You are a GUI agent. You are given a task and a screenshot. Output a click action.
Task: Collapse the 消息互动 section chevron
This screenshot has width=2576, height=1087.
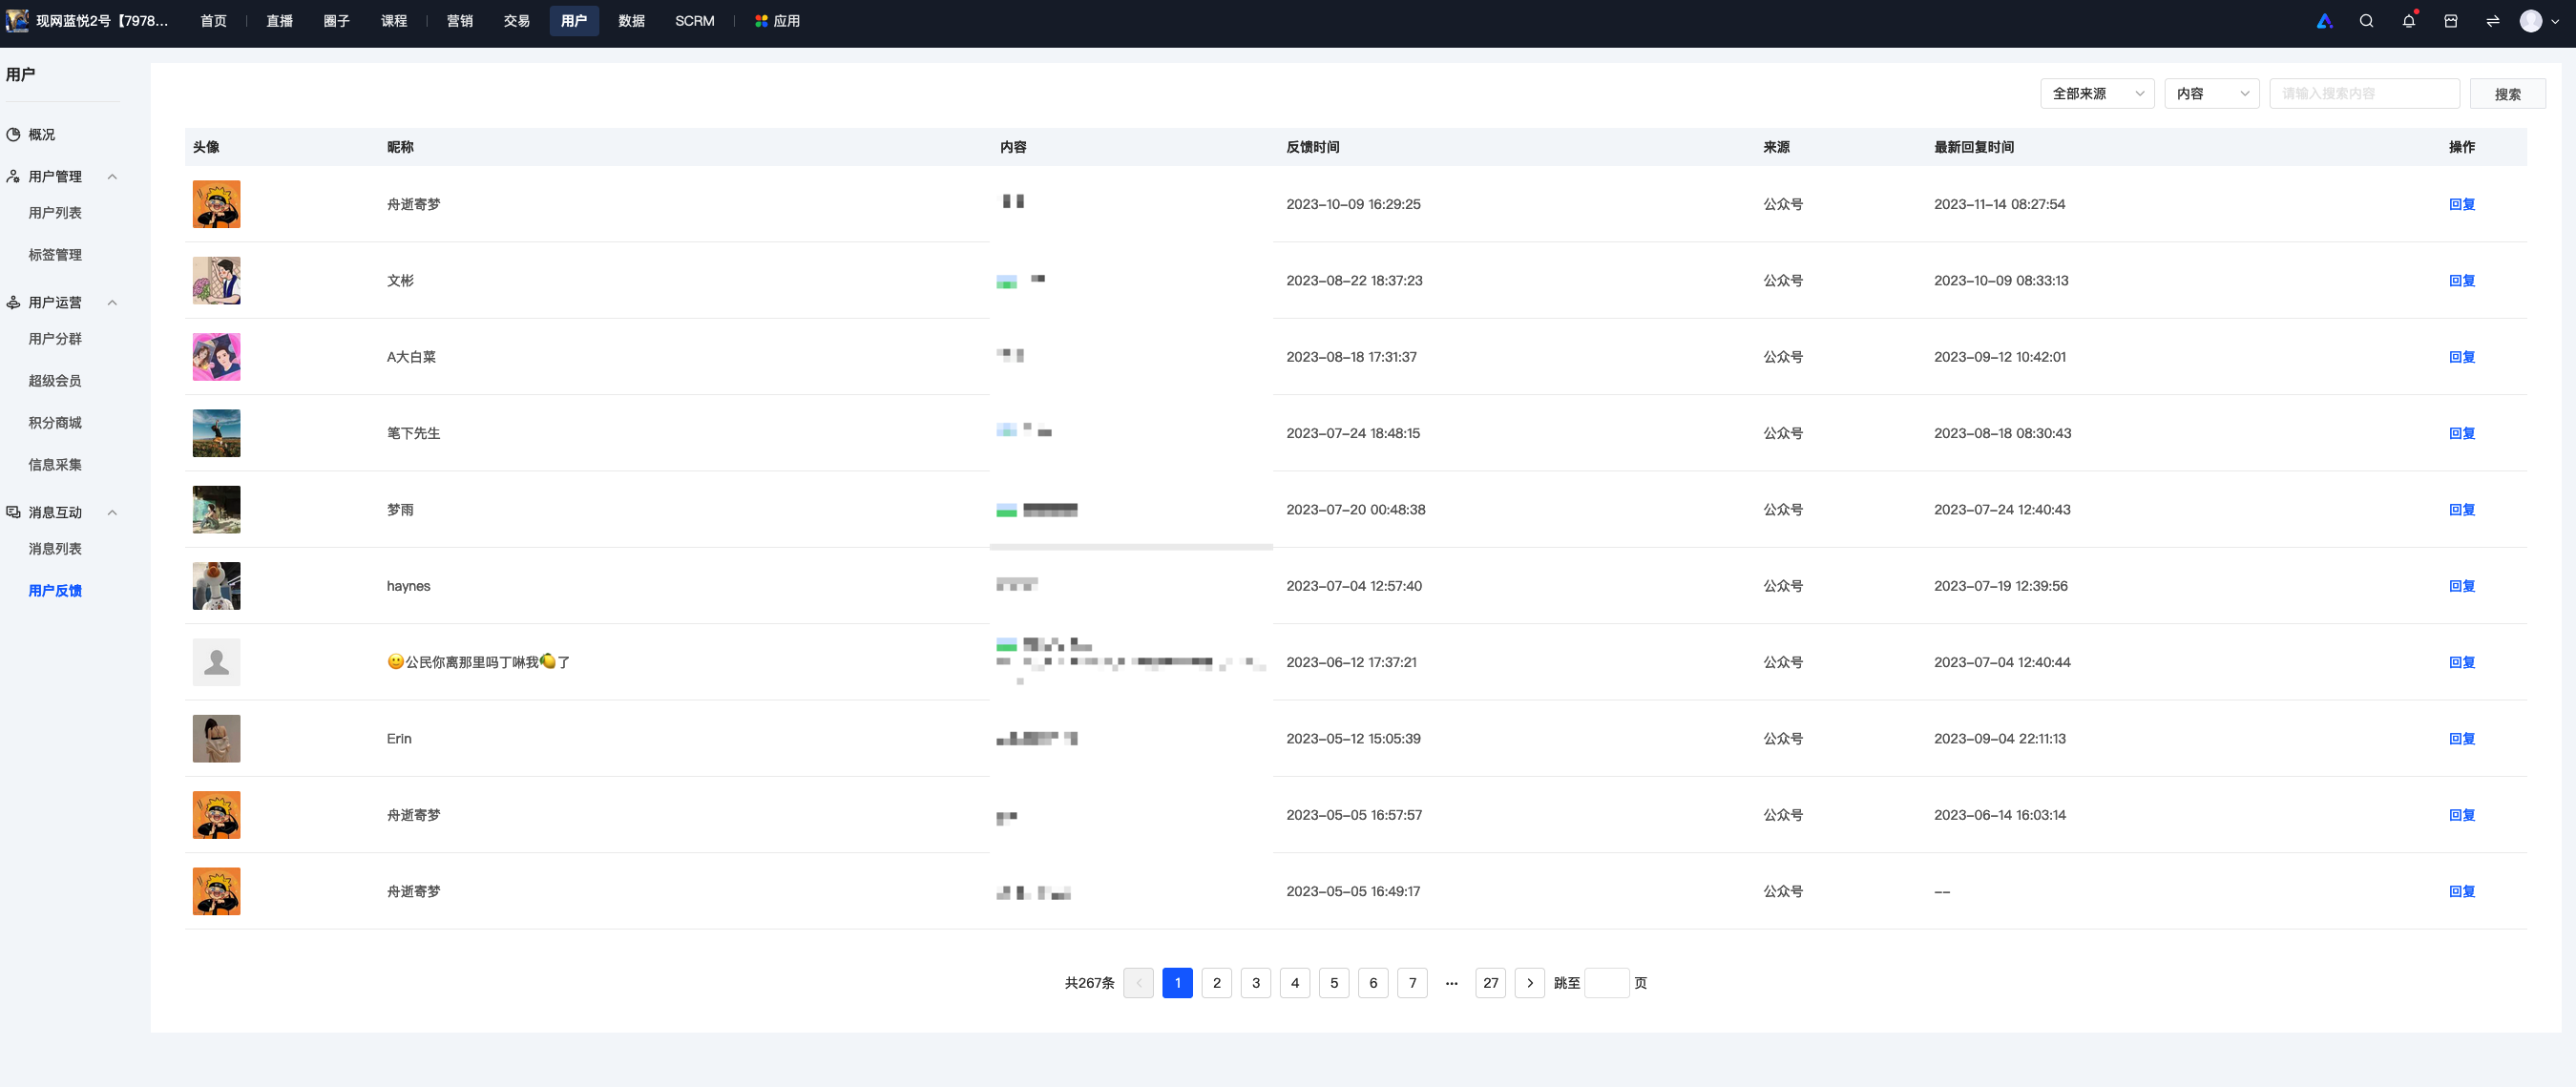[112, 512]
